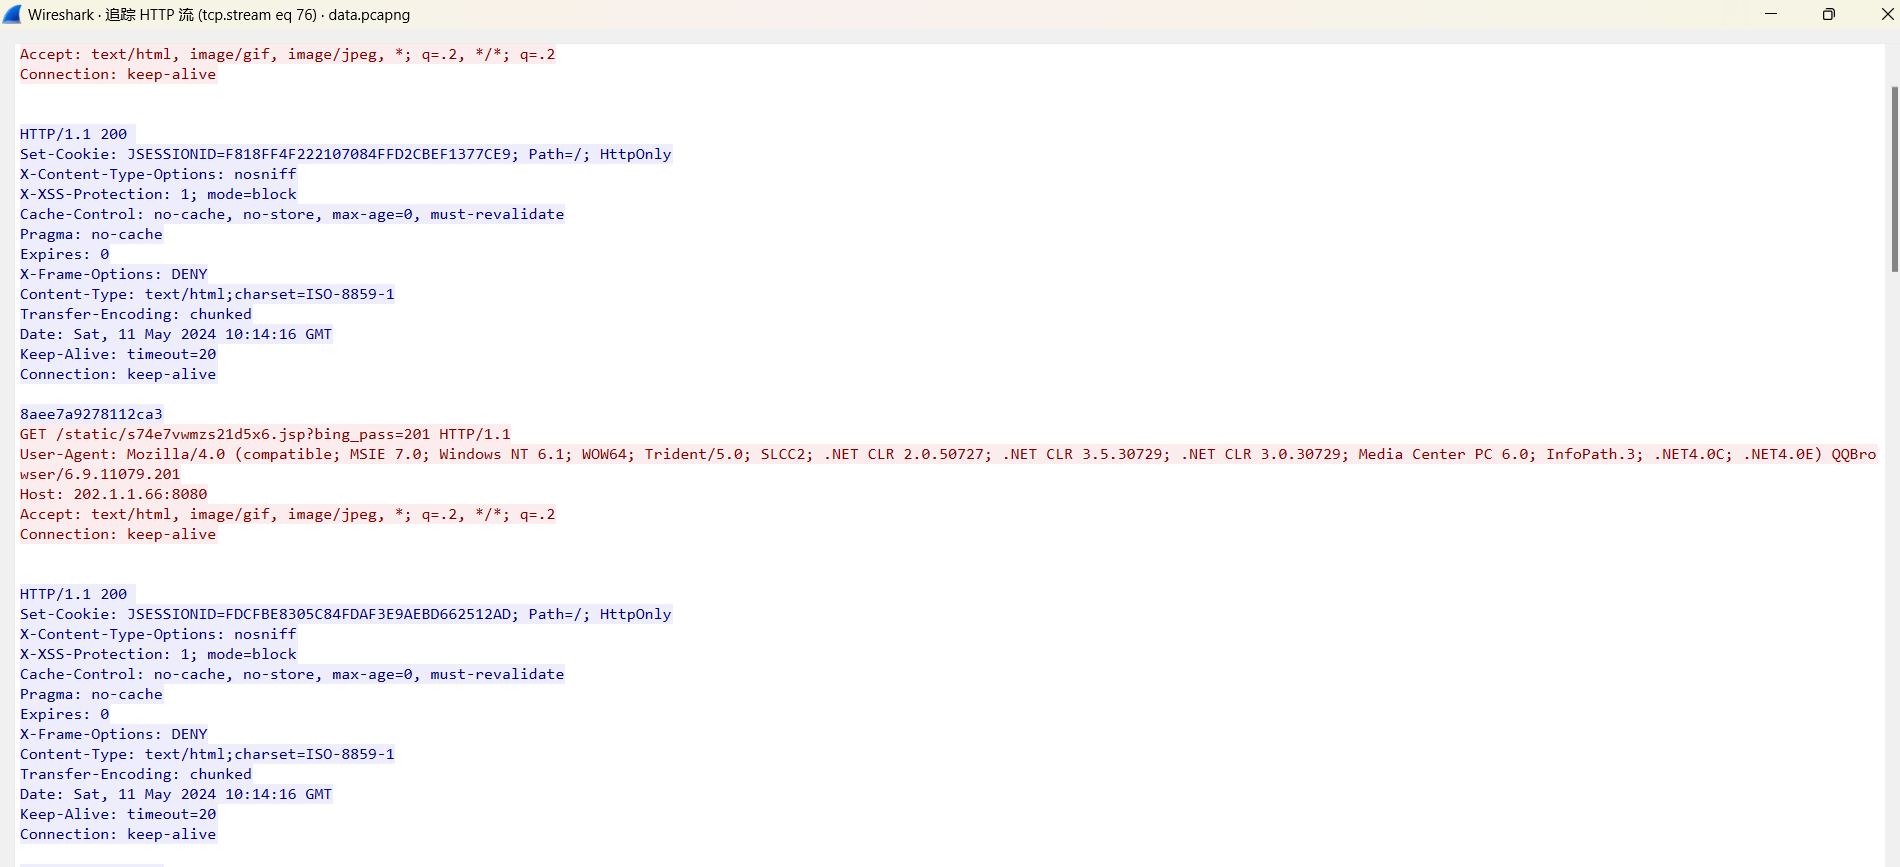Click the User-Agent Mozilla/4.0 header line
The width and height of the screenshot is (1900, 867).
[948, 454]
